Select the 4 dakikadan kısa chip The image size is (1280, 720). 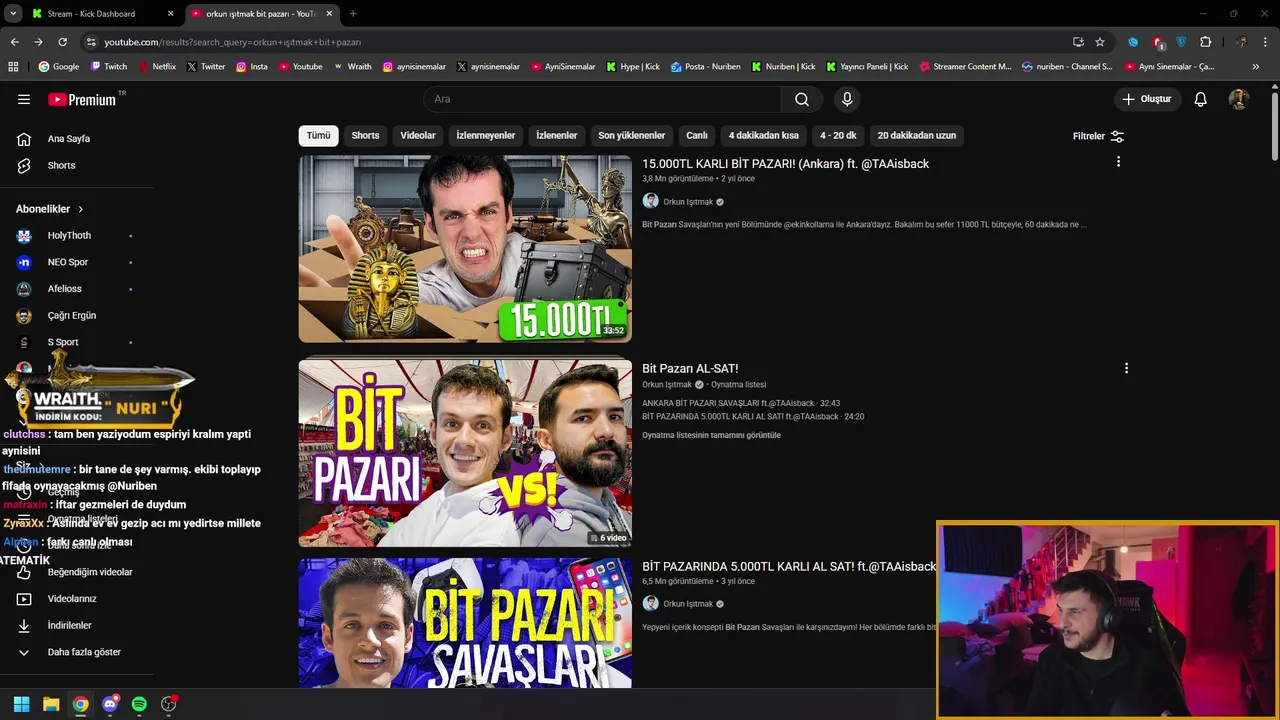pyautogui.click(x=764, y=135)
